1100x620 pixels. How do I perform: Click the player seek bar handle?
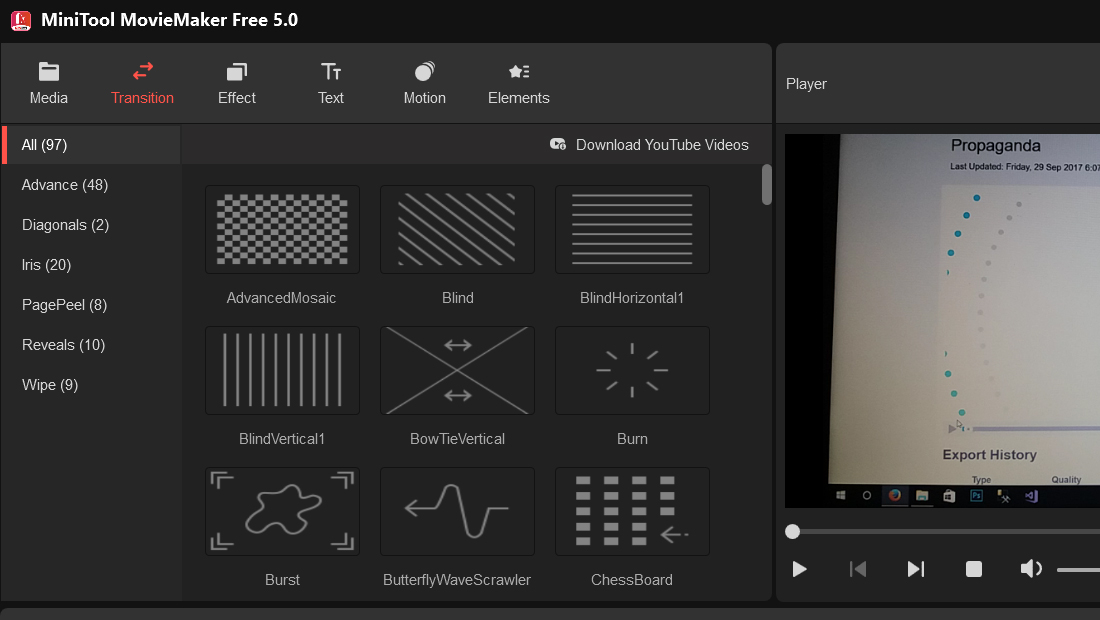tap(793, 532)
